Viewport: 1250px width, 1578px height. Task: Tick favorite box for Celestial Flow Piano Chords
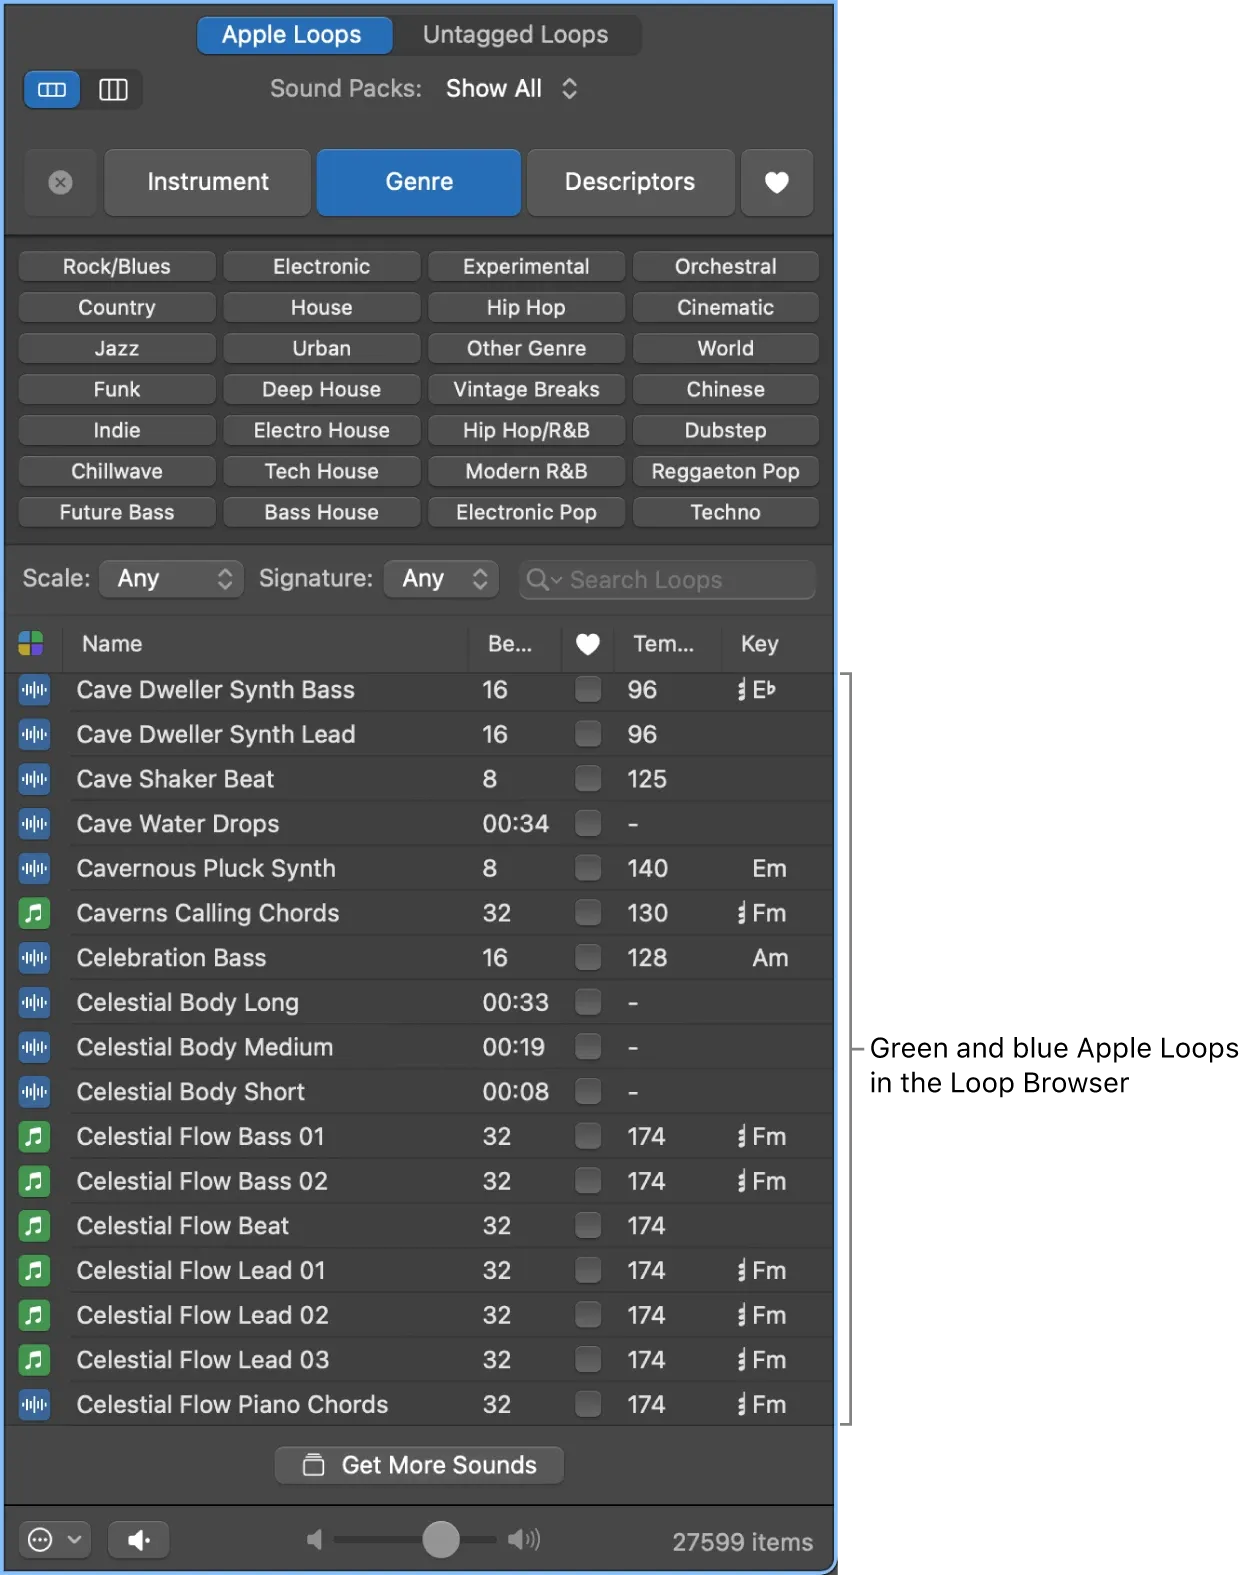coord(588,1405)
